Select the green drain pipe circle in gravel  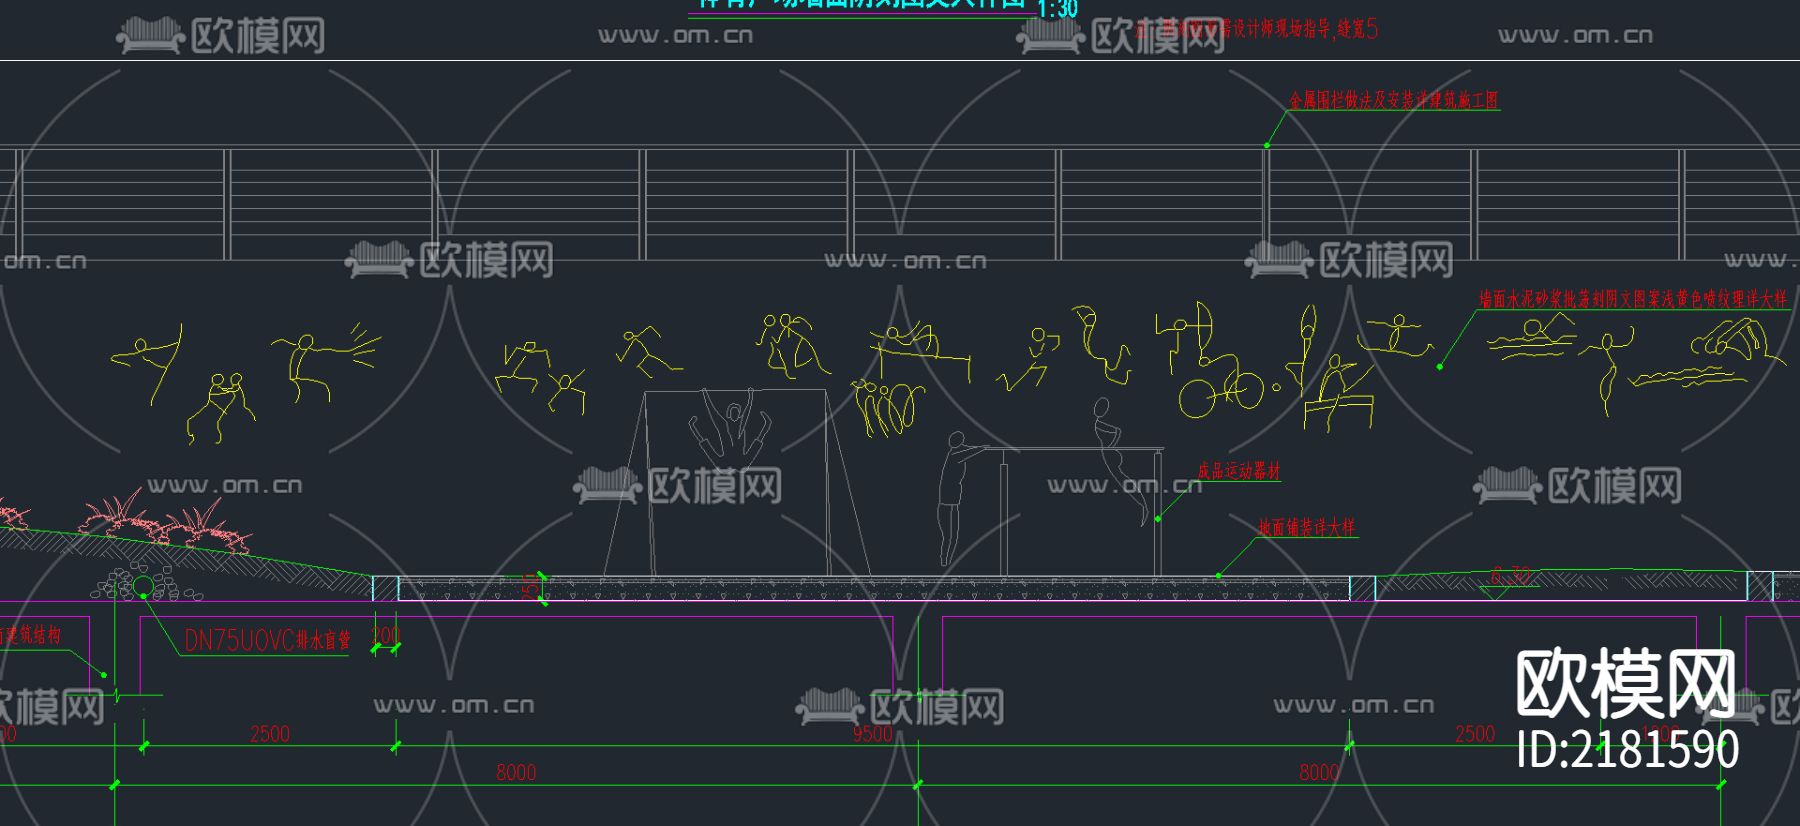click(143, 586)
